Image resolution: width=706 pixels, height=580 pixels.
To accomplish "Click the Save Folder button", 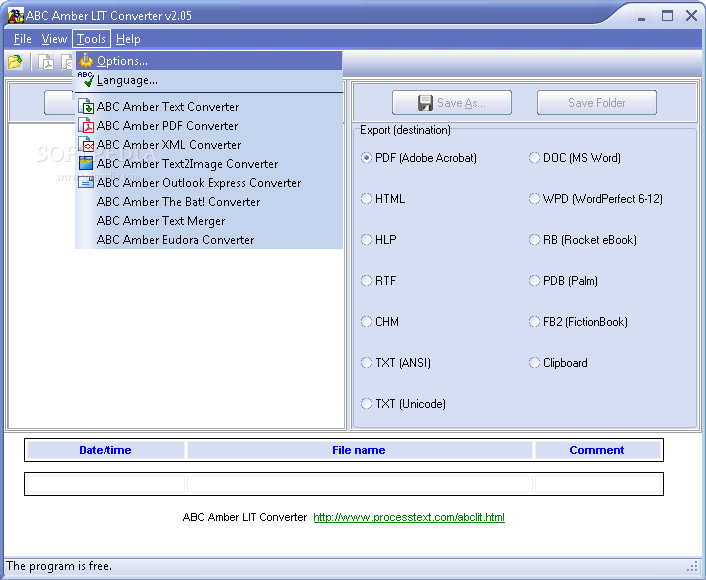I will click(597, 103).
